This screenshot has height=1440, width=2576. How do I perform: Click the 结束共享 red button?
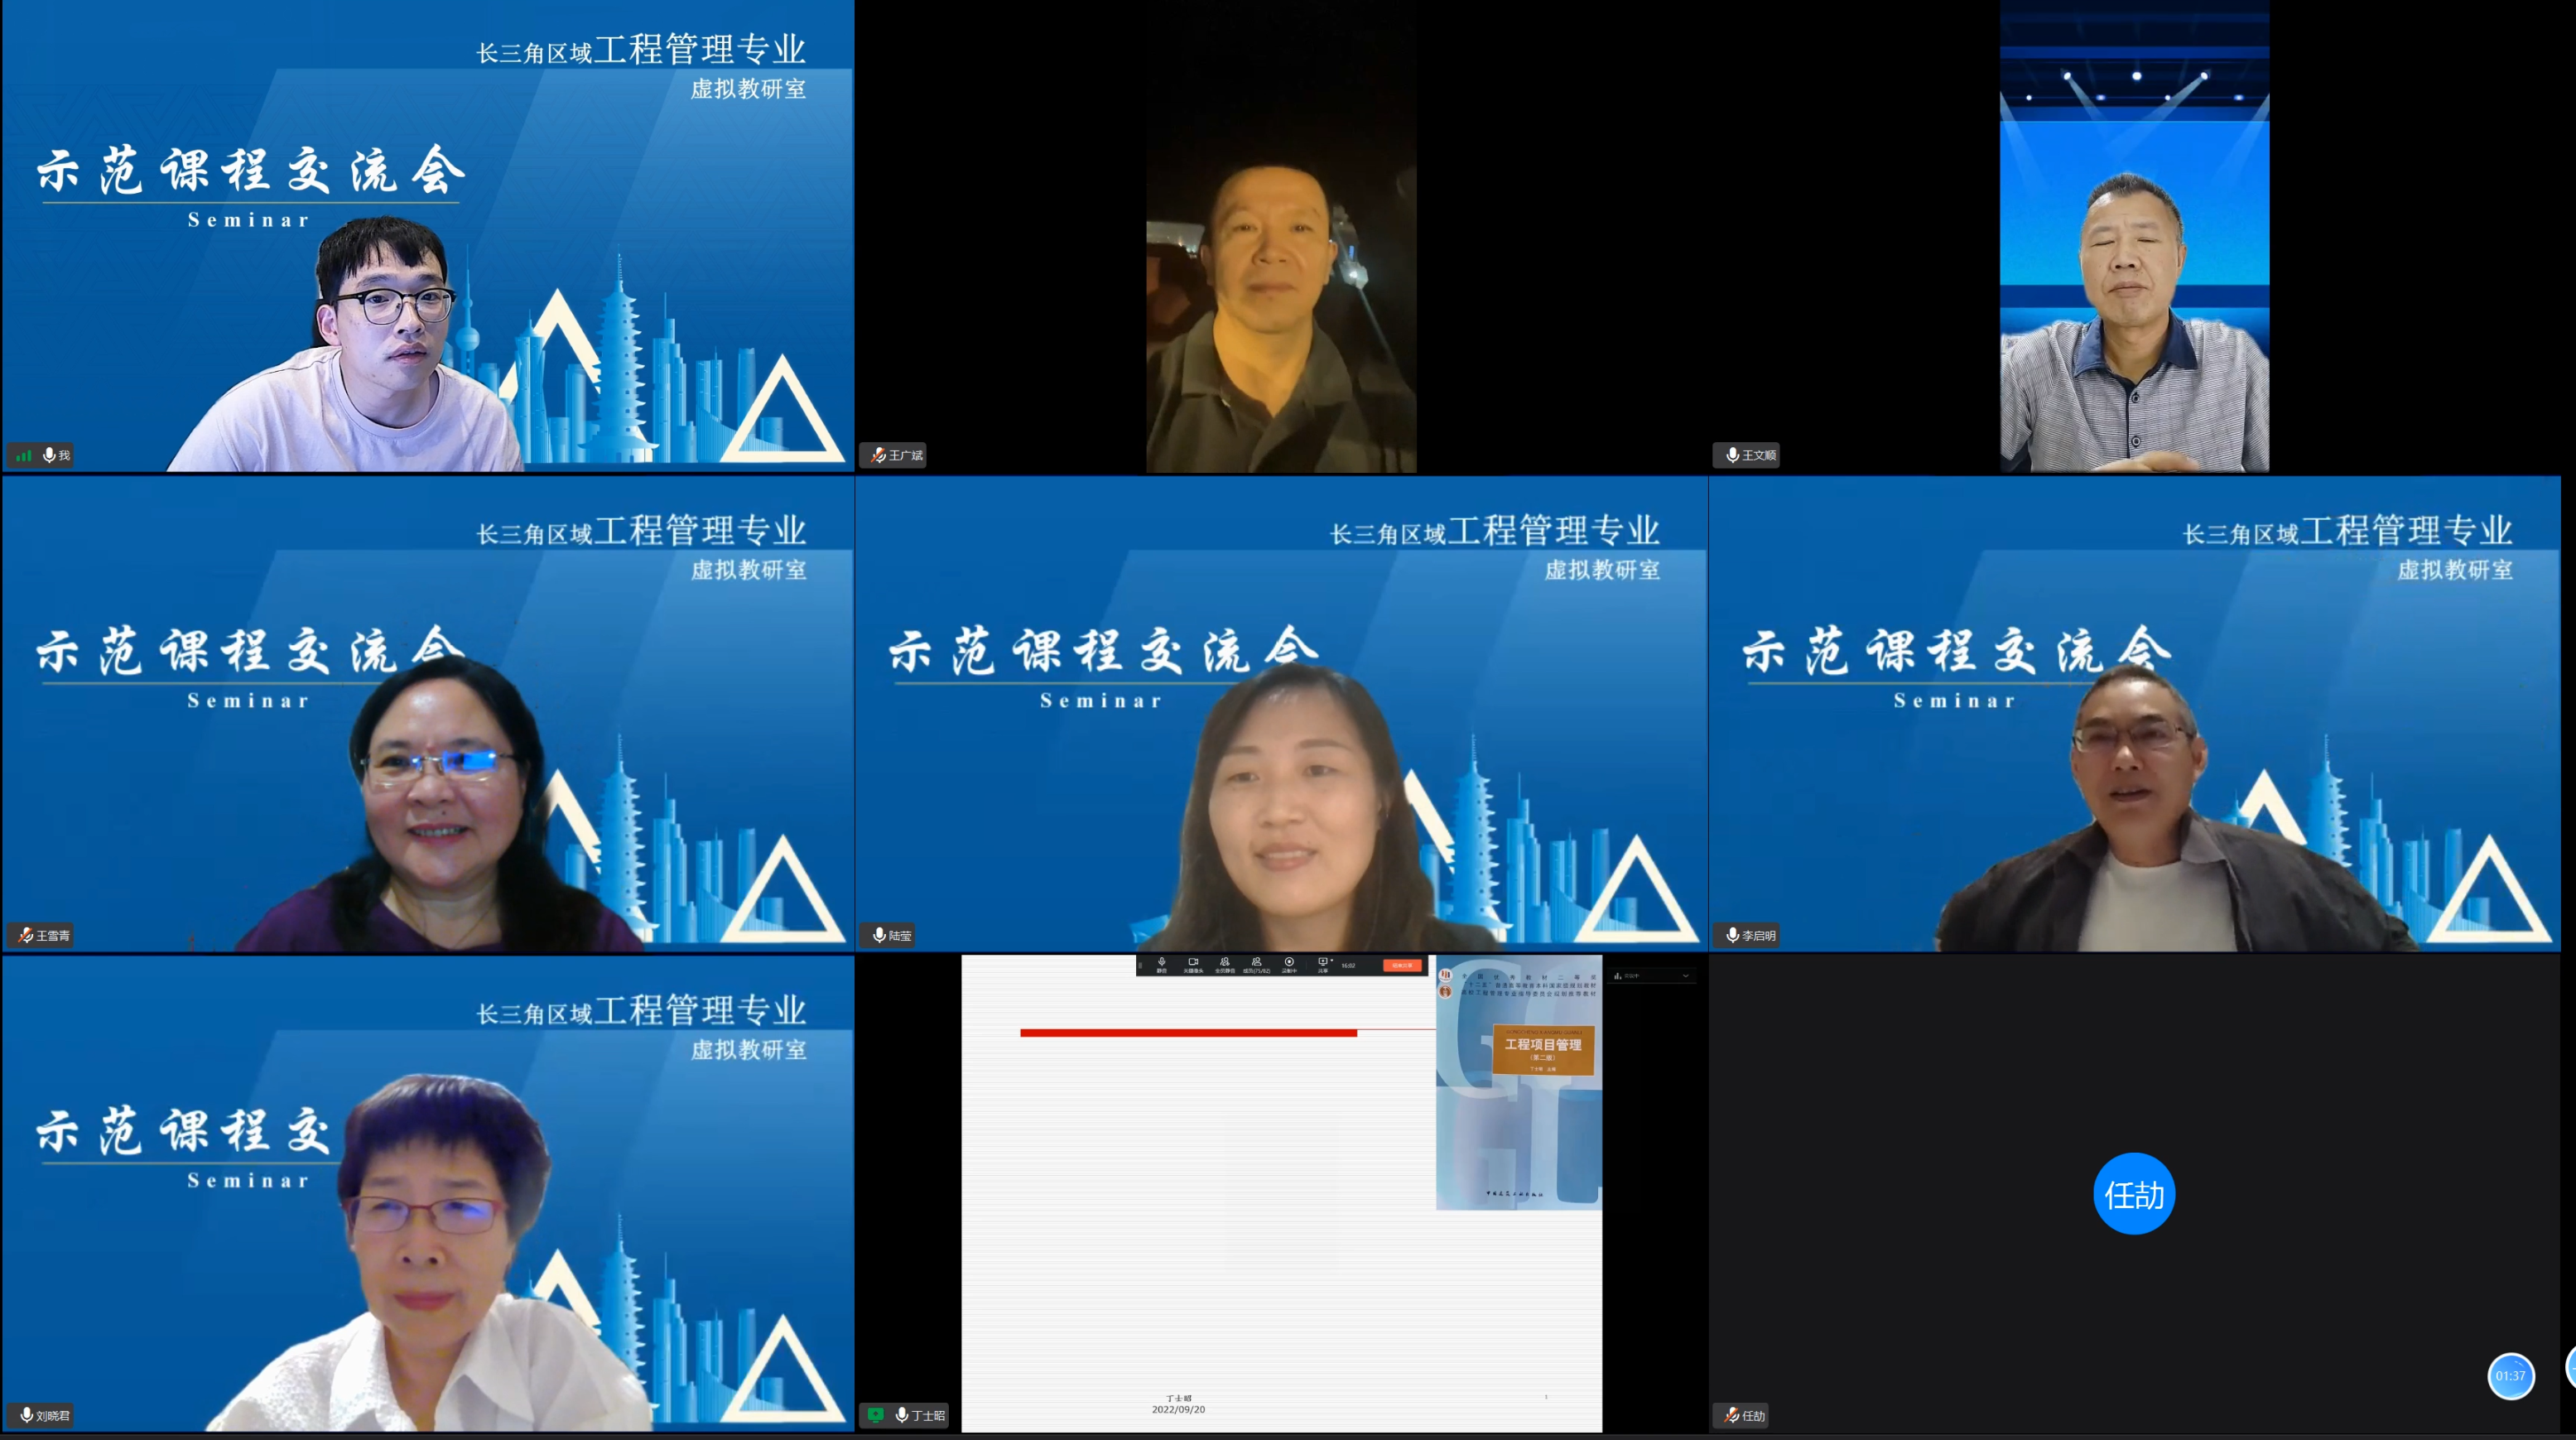[1402, 965]
